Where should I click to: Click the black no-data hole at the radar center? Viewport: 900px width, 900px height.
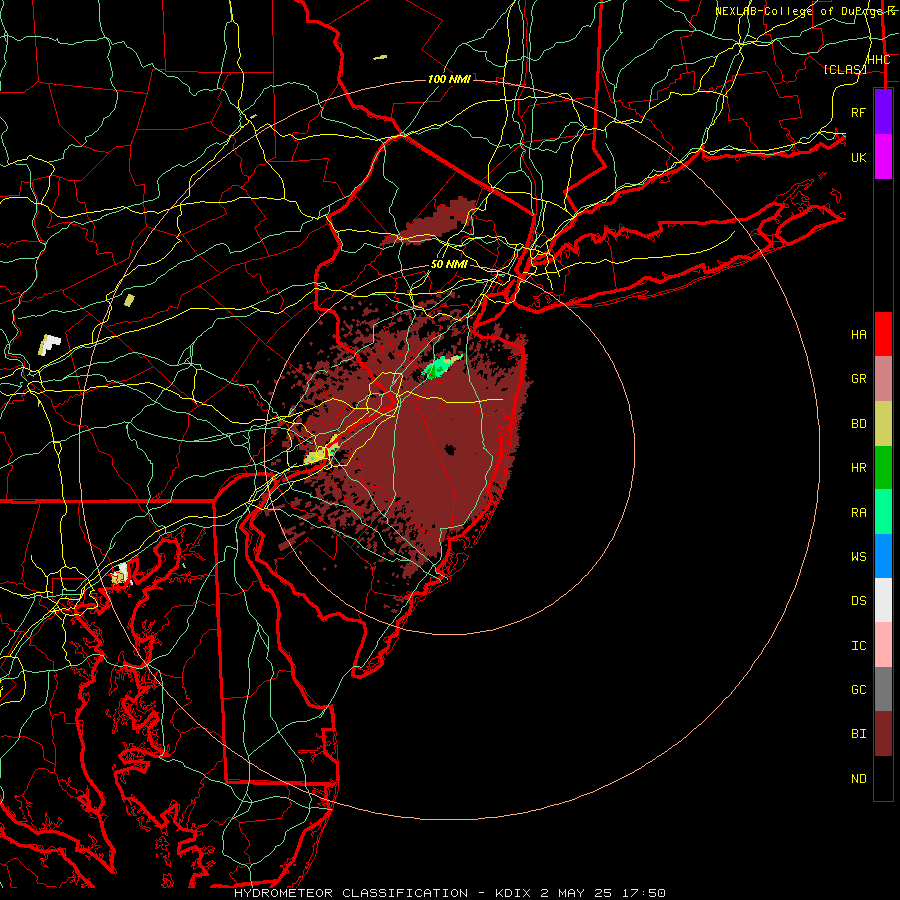click(449, 450)
